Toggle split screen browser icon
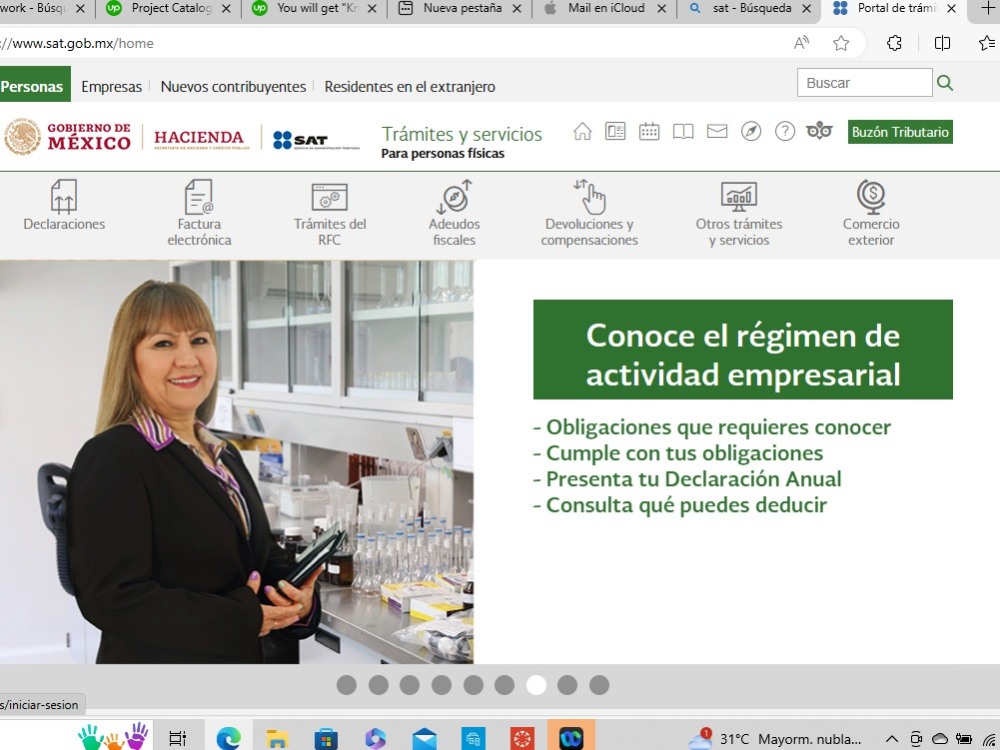Image resolution: width=1000 pixels, height=750 pixels. (x=942, y=43)
